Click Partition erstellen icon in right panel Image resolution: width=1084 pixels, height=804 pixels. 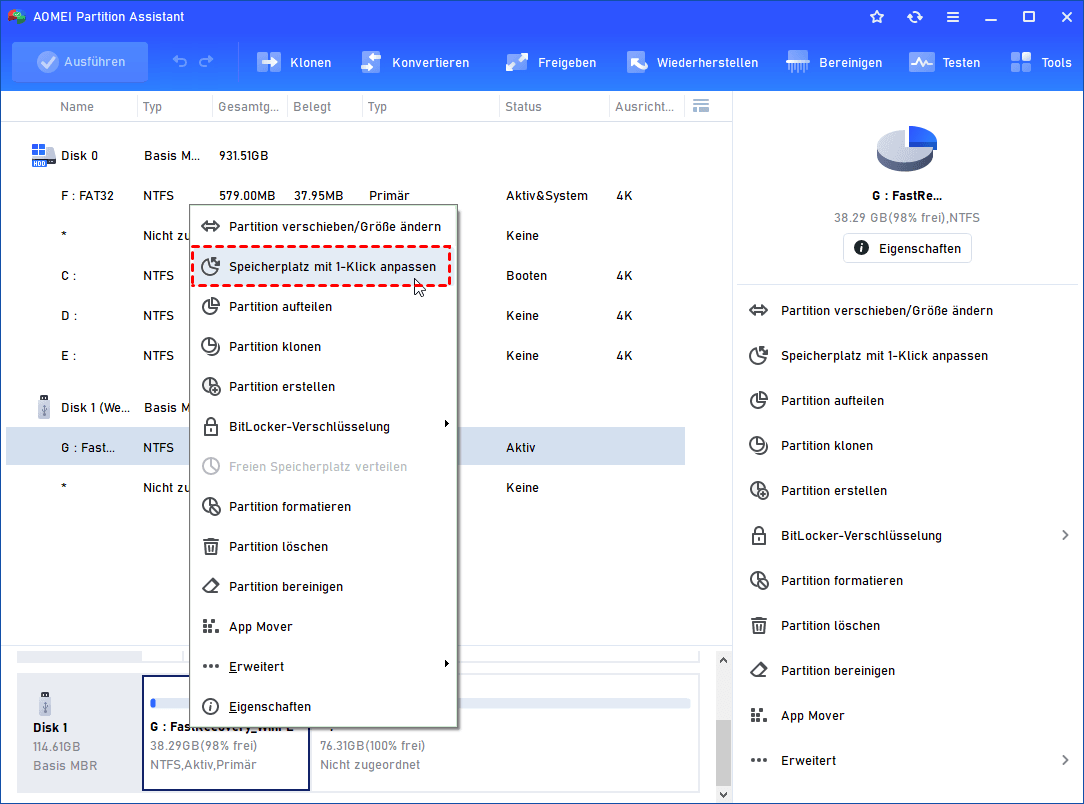pos(758,490)
